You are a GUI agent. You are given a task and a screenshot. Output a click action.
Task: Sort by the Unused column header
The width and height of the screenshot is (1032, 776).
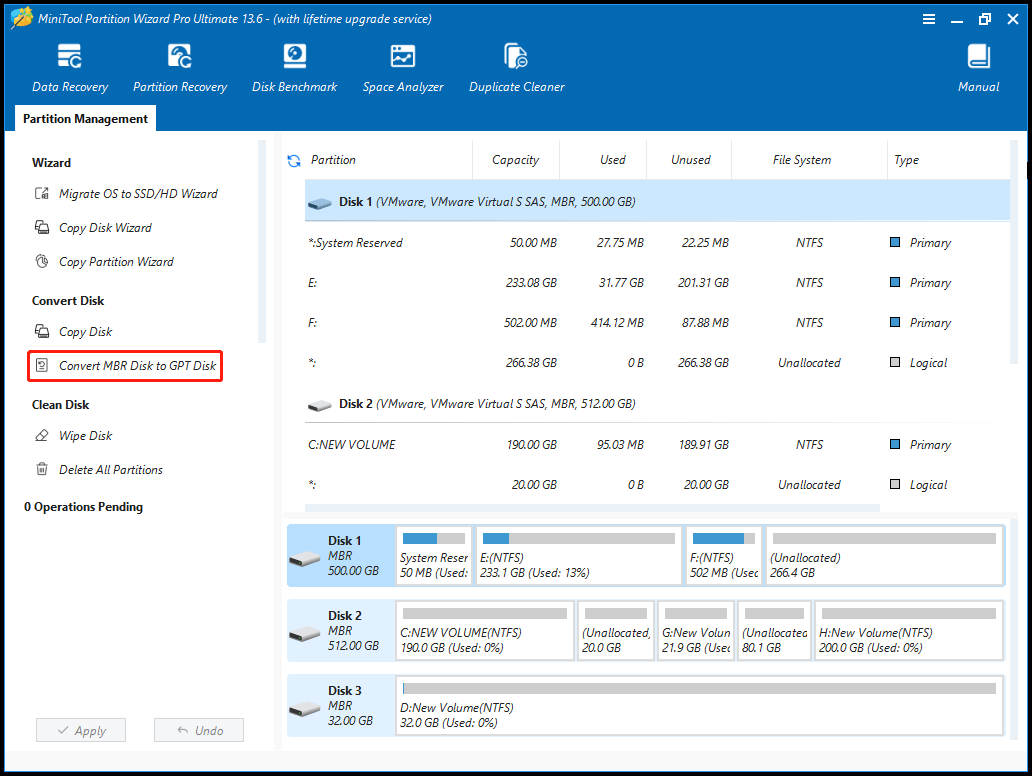(x=690, y=160)
